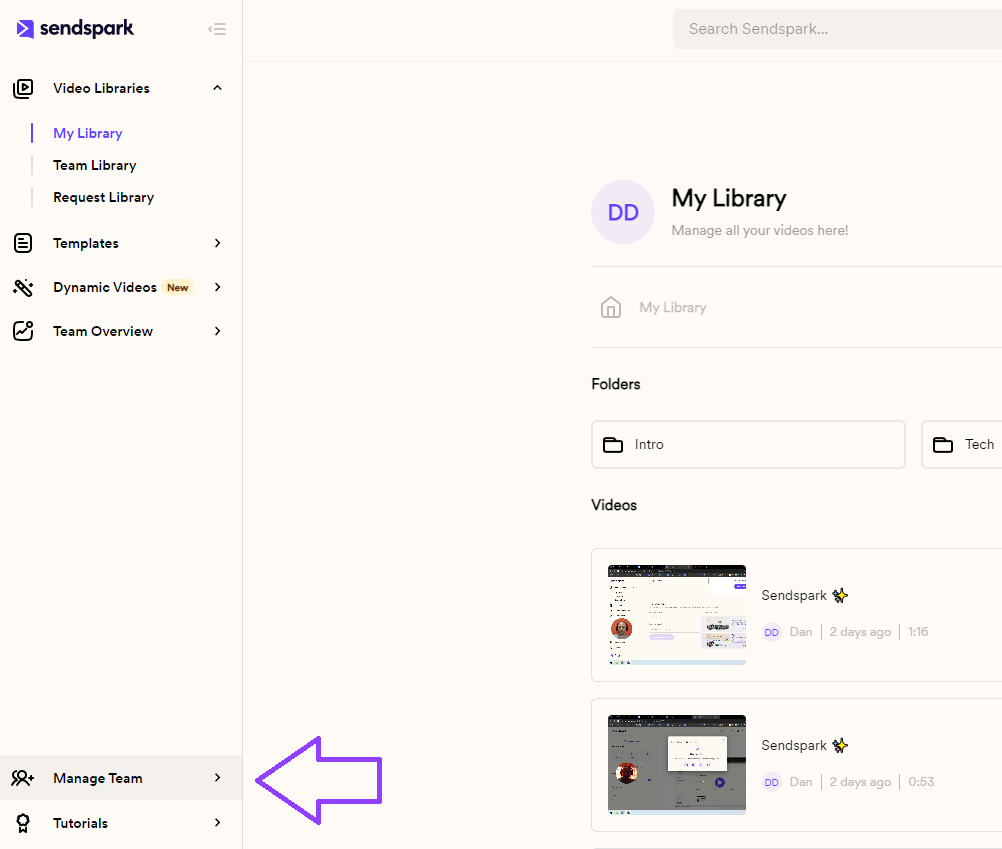
Task: Click the Videos heading
Action: pos(614,505)
